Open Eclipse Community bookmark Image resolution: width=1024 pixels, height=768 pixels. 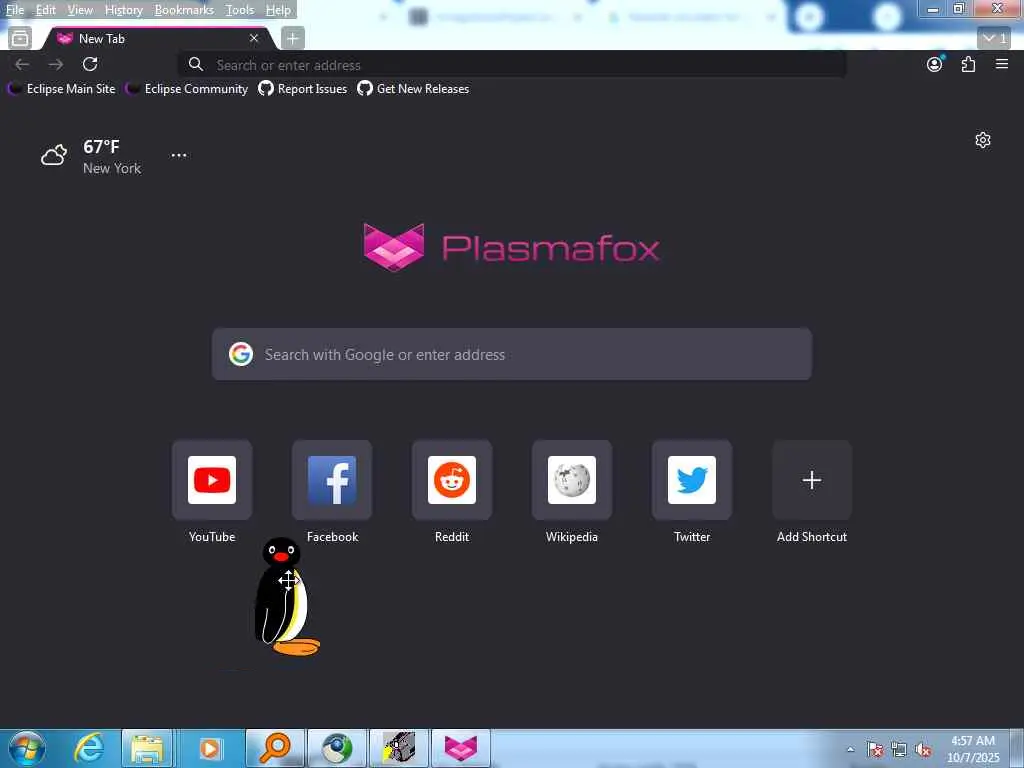coord(187,89)
